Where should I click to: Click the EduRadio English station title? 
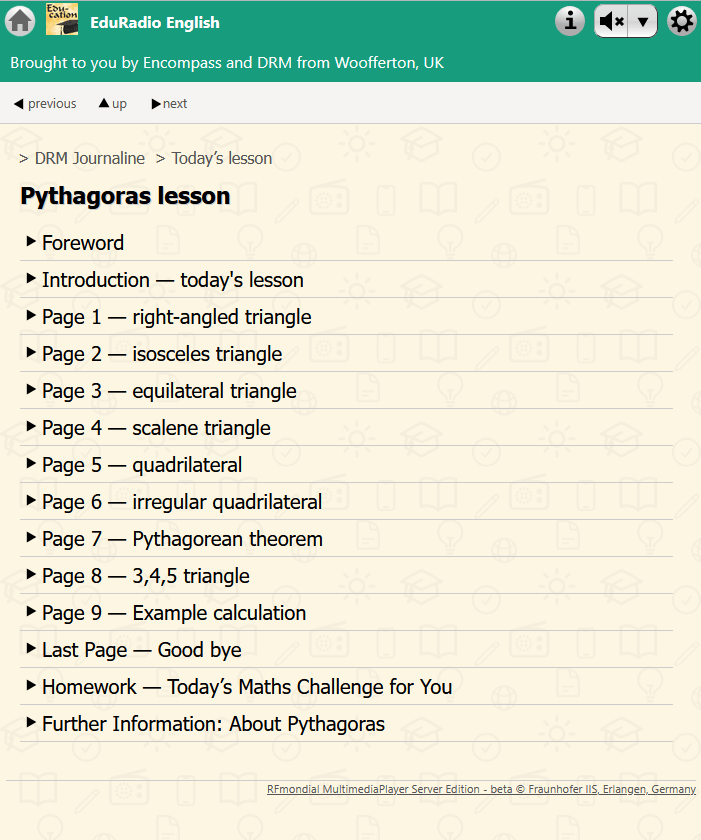[x=155, y=22]
